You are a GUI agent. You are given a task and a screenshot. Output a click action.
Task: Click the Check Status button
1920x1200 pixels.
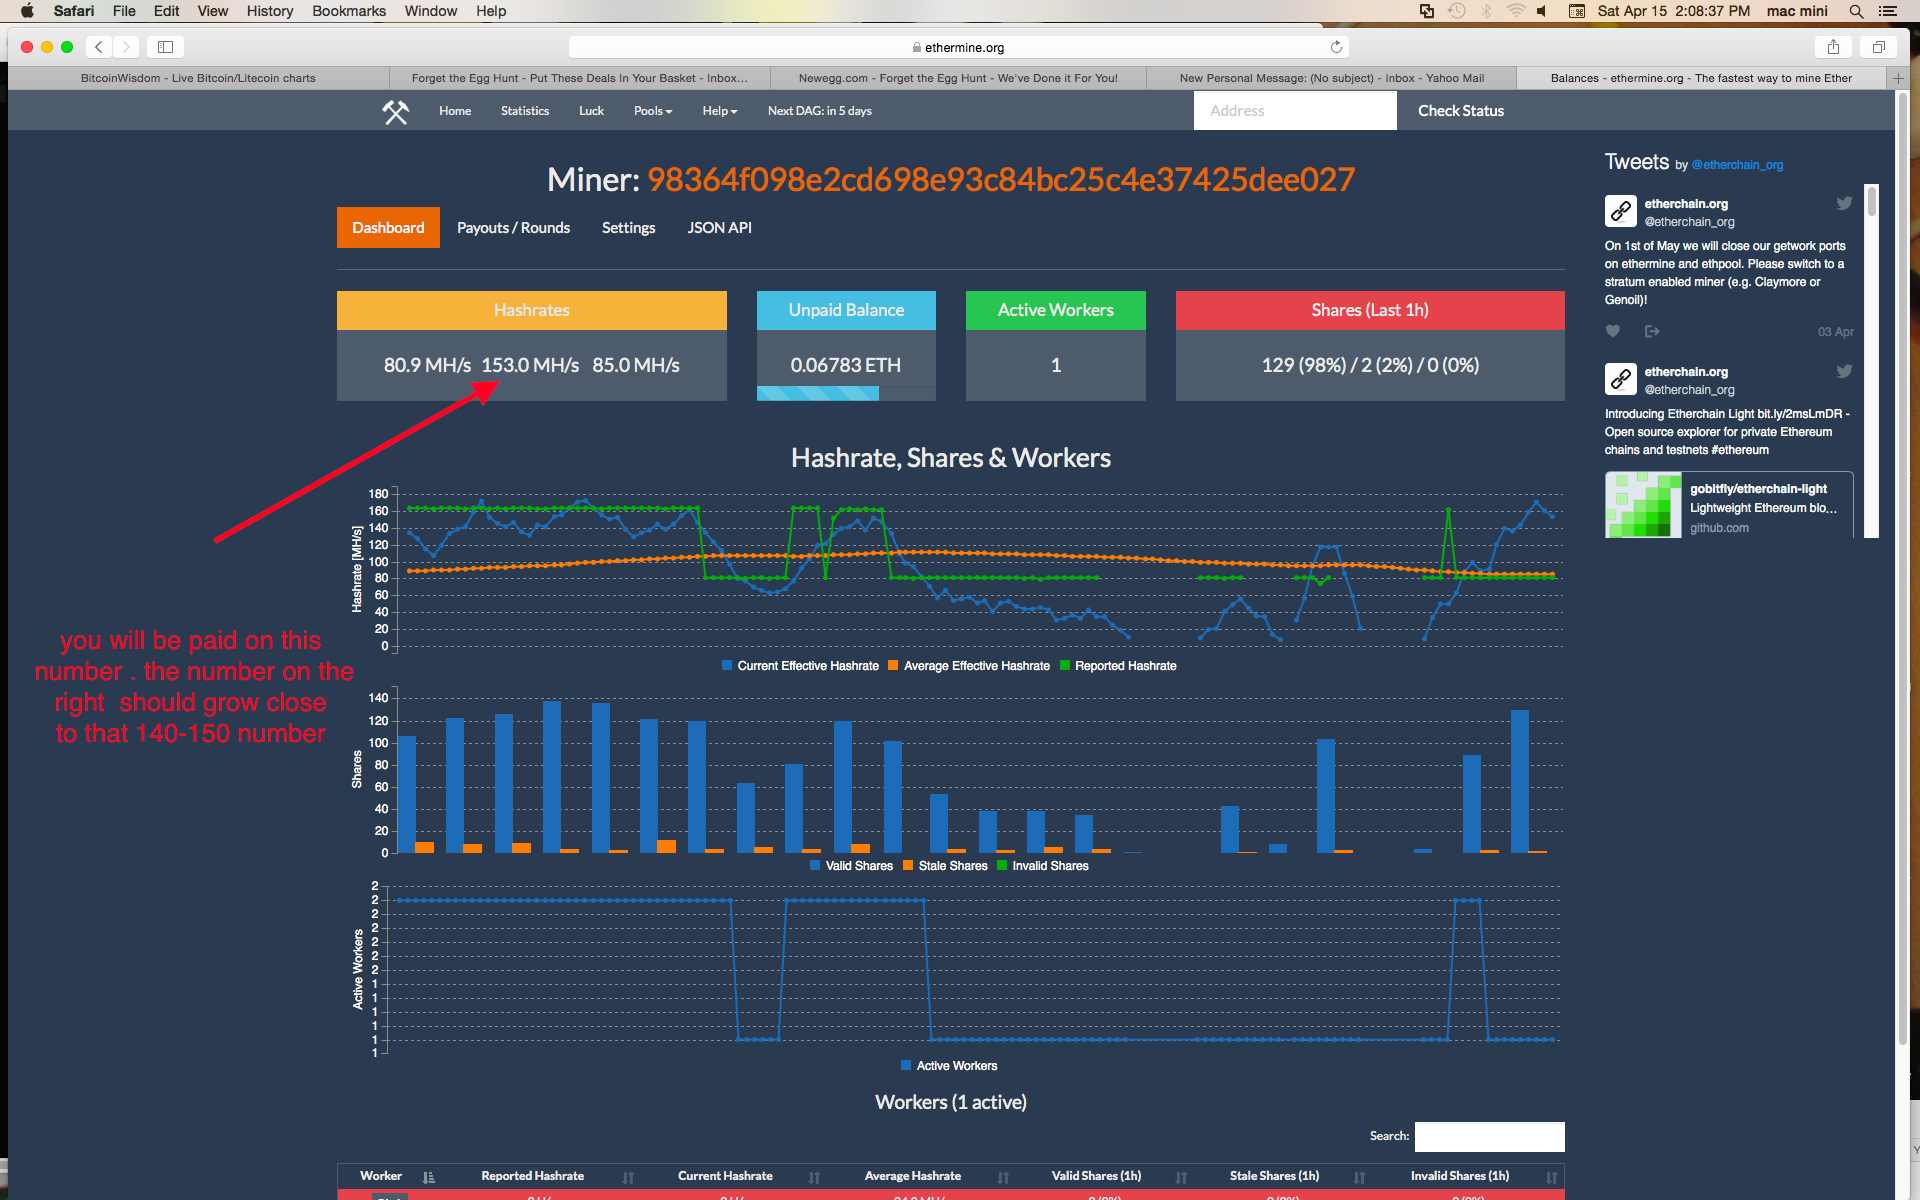(x=1460, y=111)
